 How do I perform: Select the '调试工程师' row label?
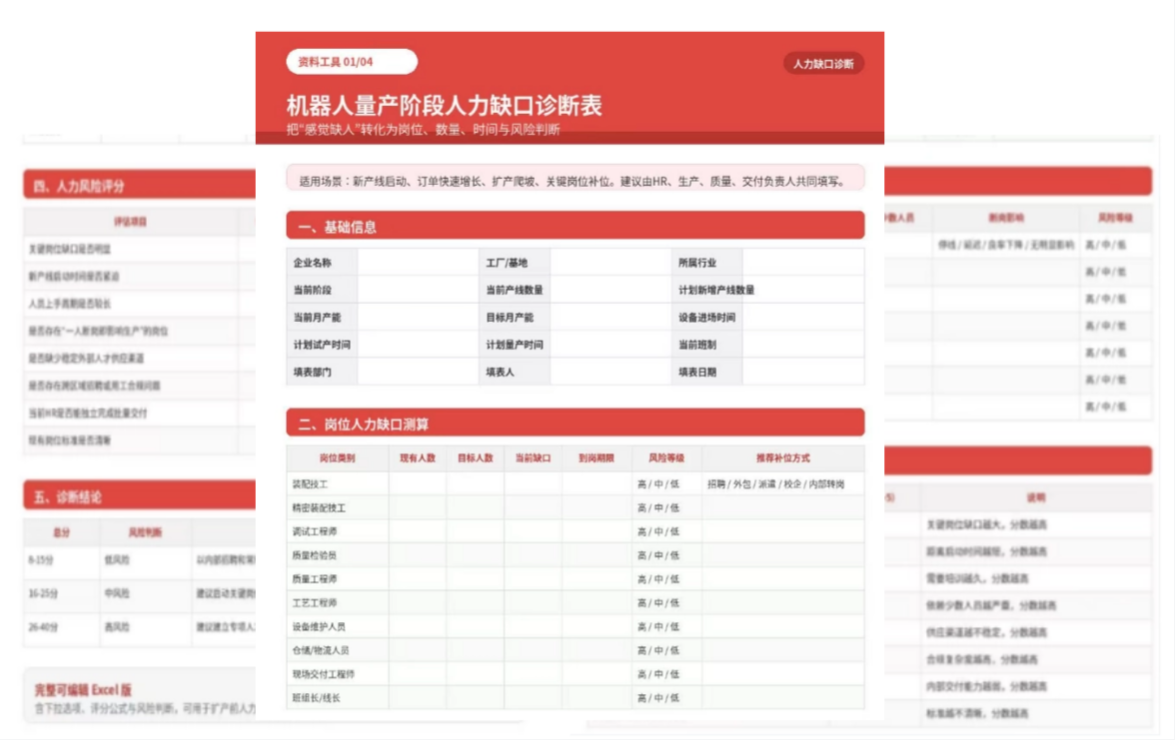click(315, 531)
